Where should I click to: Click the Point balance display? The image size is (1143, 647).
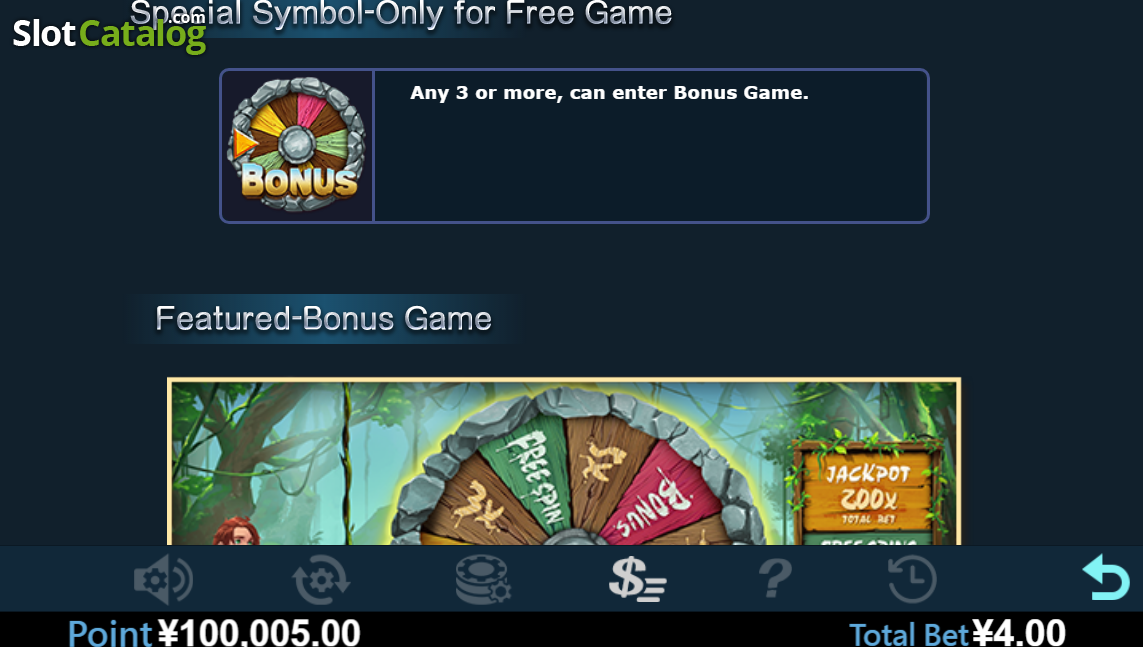coord(214,632)
